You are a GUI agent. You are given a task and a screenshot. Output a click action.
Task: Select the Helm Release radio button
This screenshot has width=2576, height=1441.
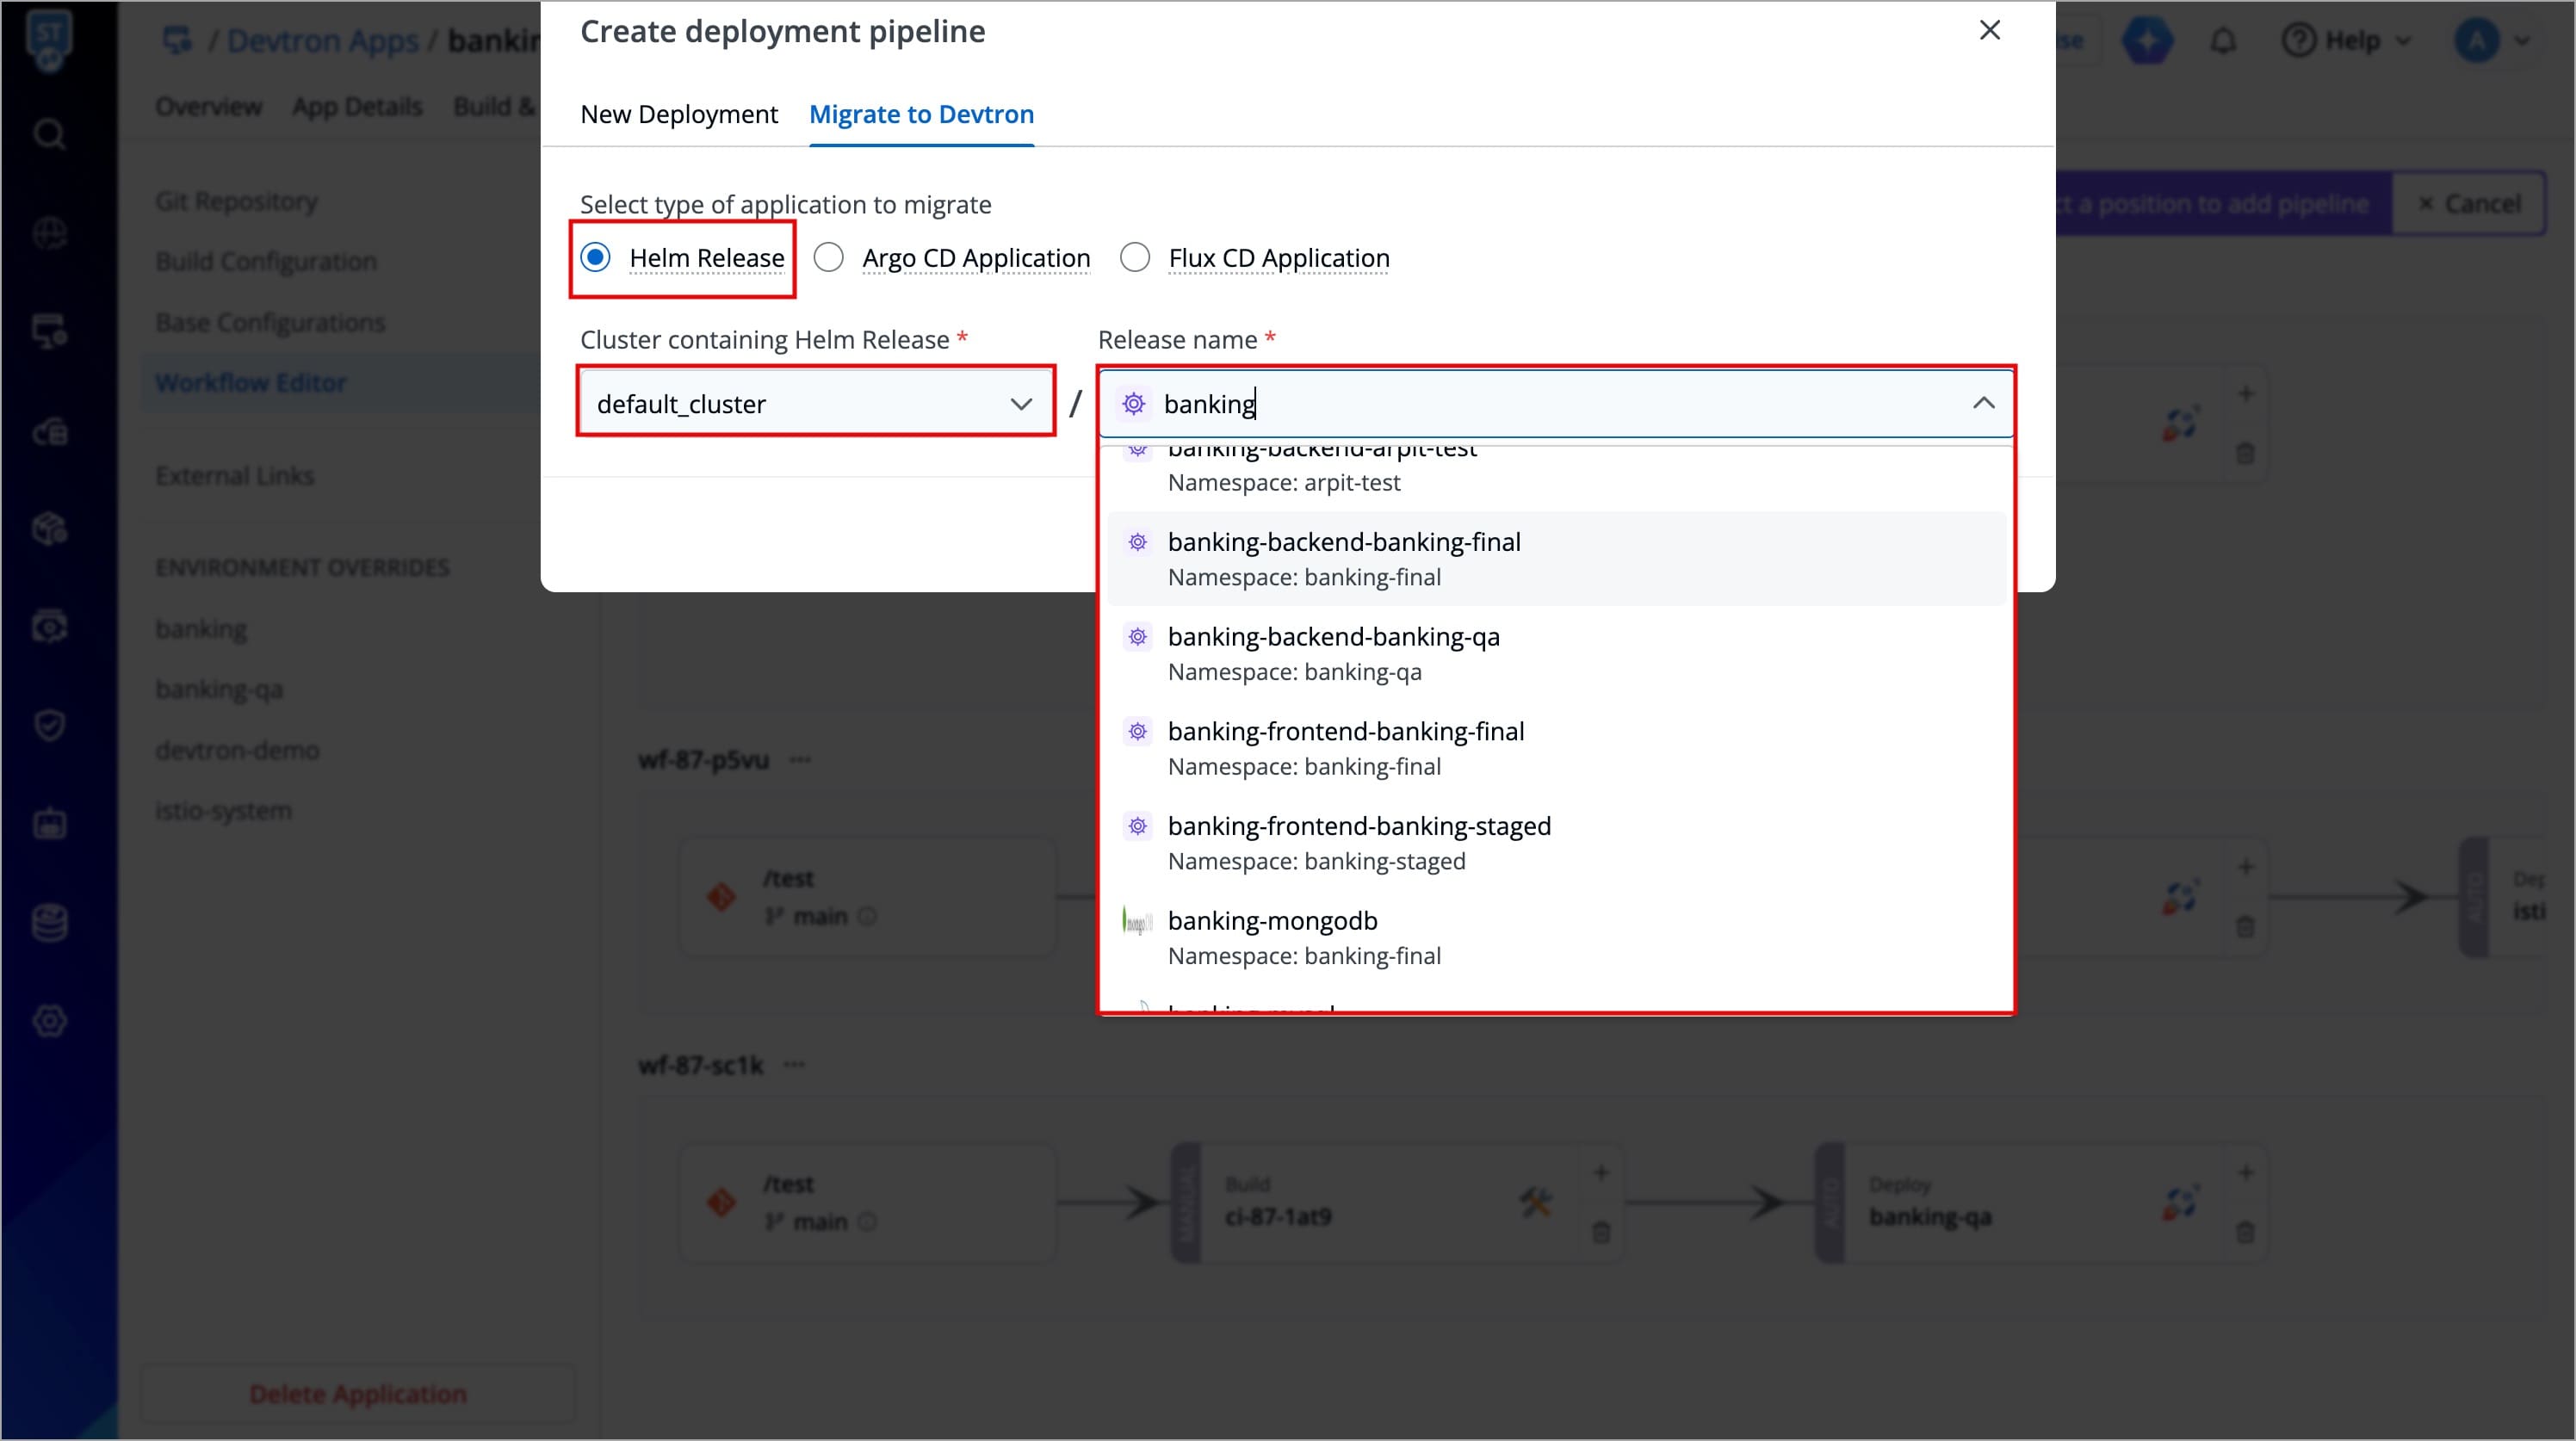point(596,258)
